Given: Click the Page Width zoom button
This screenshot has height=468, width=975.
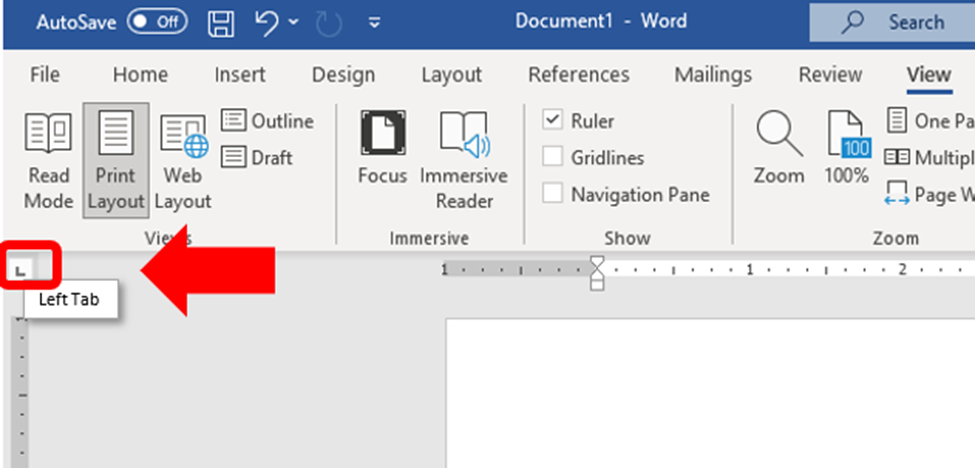Looking at the screenshot, I should 929,195.
